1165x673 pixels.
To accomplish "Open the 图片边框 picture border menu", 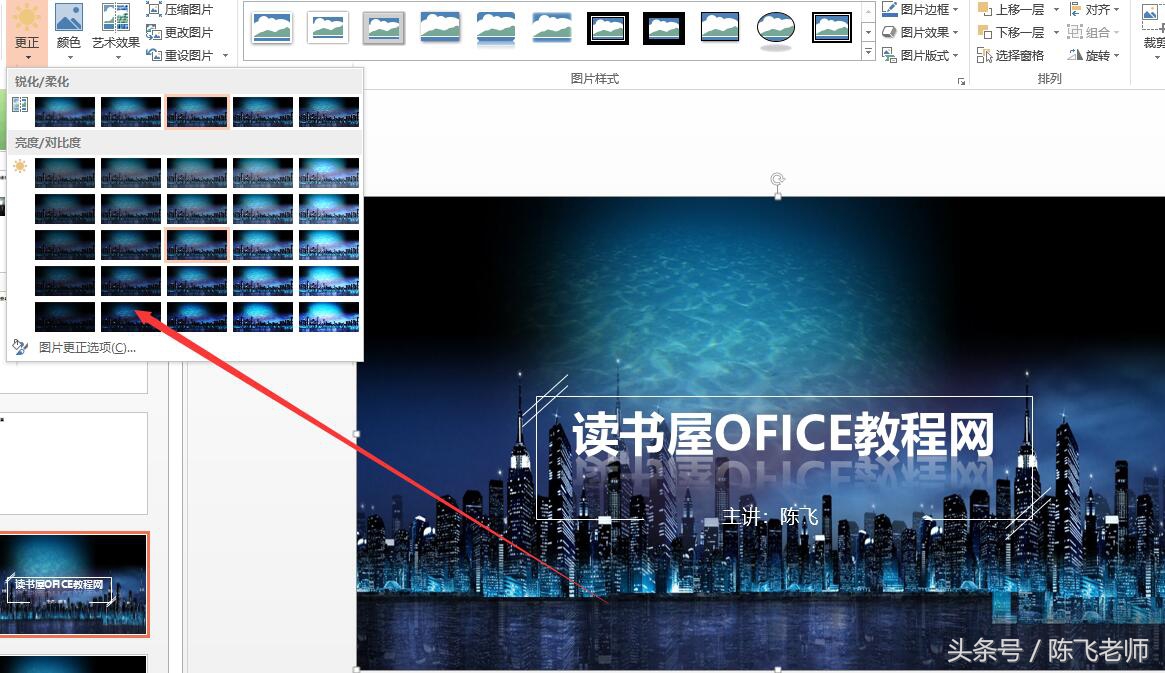I will point(920,10).
